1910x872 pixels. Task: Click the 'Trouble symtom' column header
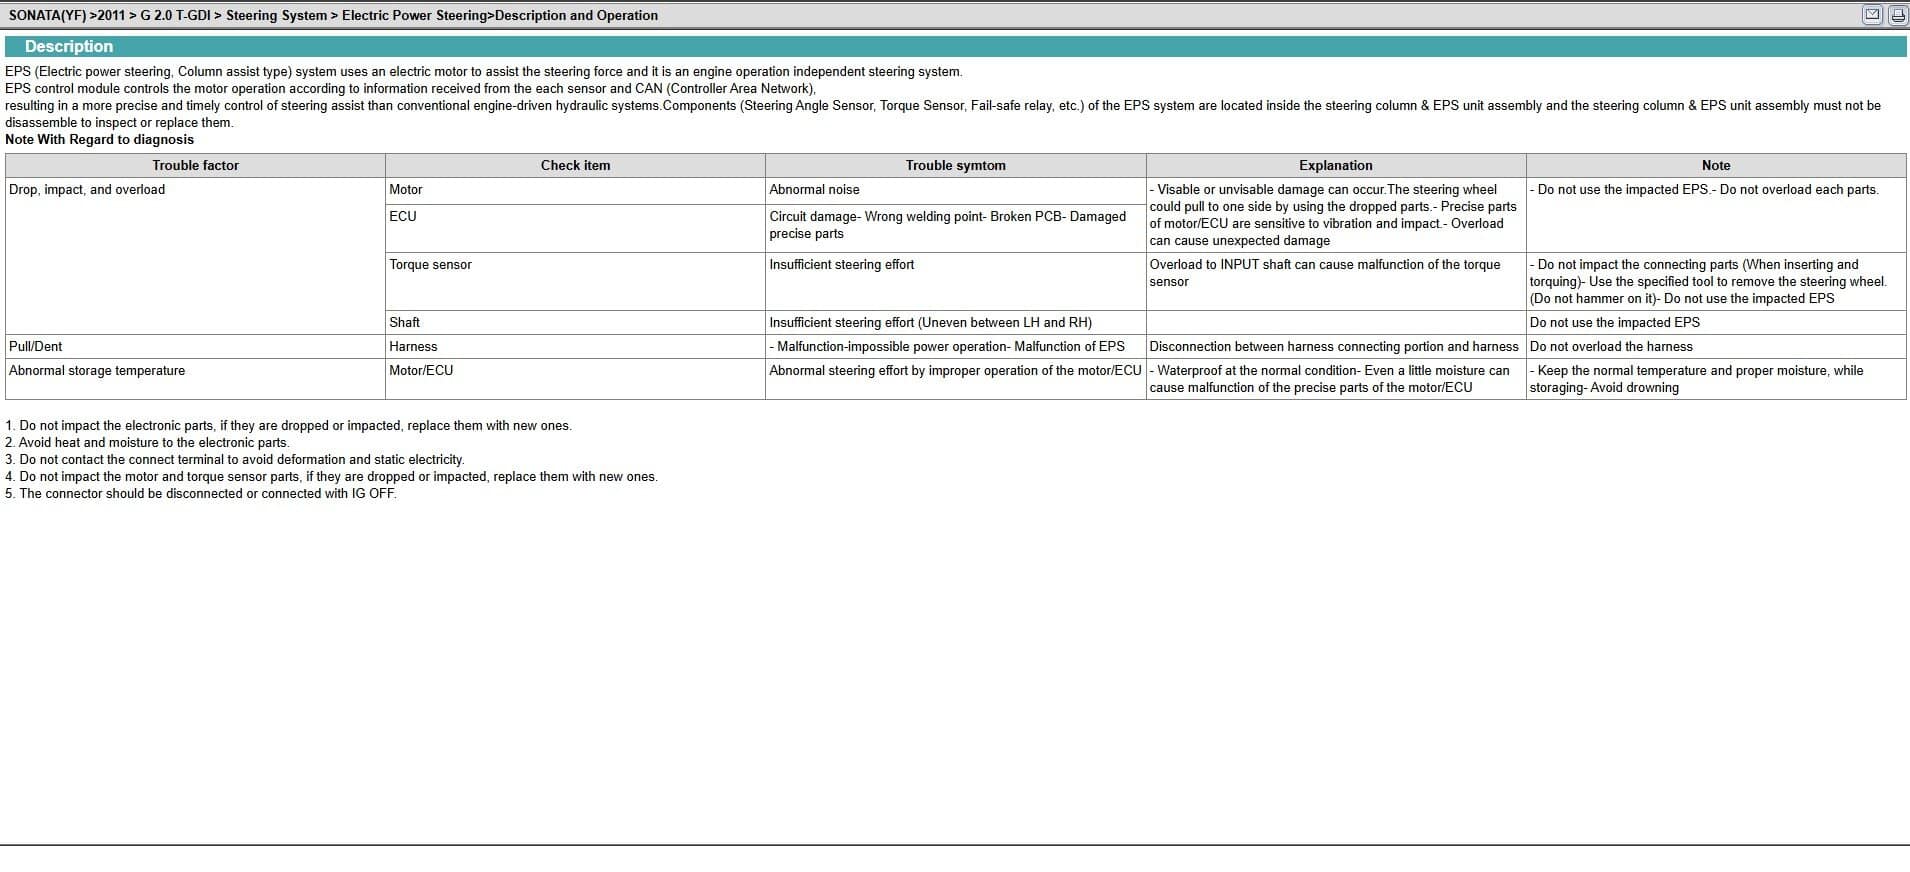pyautogui.click(x=955, y=165)
